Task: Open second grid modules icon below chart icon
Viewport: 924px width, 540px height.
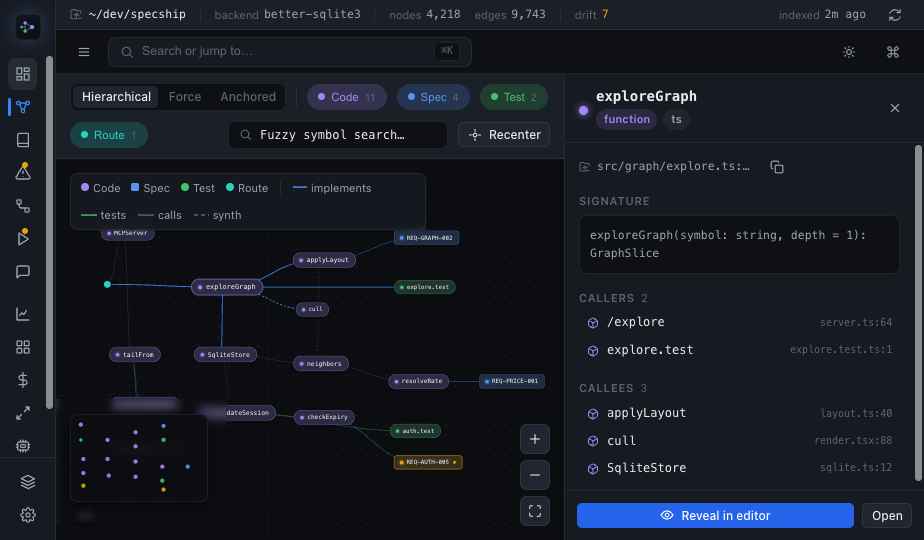Action: pos(23,347)
